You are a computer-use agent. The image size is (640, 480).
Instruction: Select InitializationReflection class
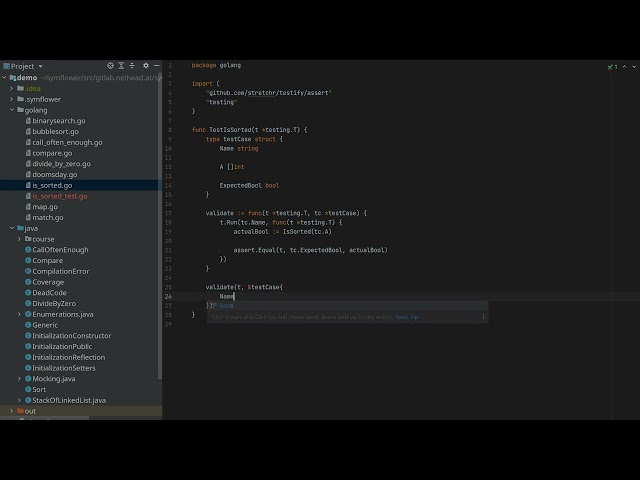click(69, 357)
